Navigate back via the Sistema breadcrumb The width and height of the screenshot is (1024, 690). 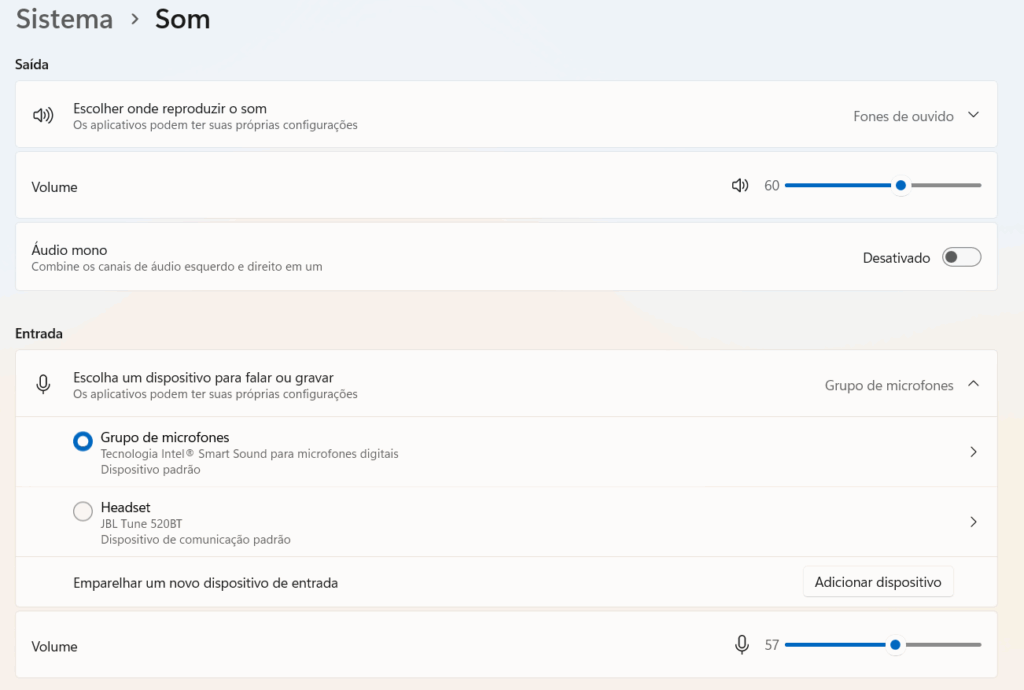63,18
